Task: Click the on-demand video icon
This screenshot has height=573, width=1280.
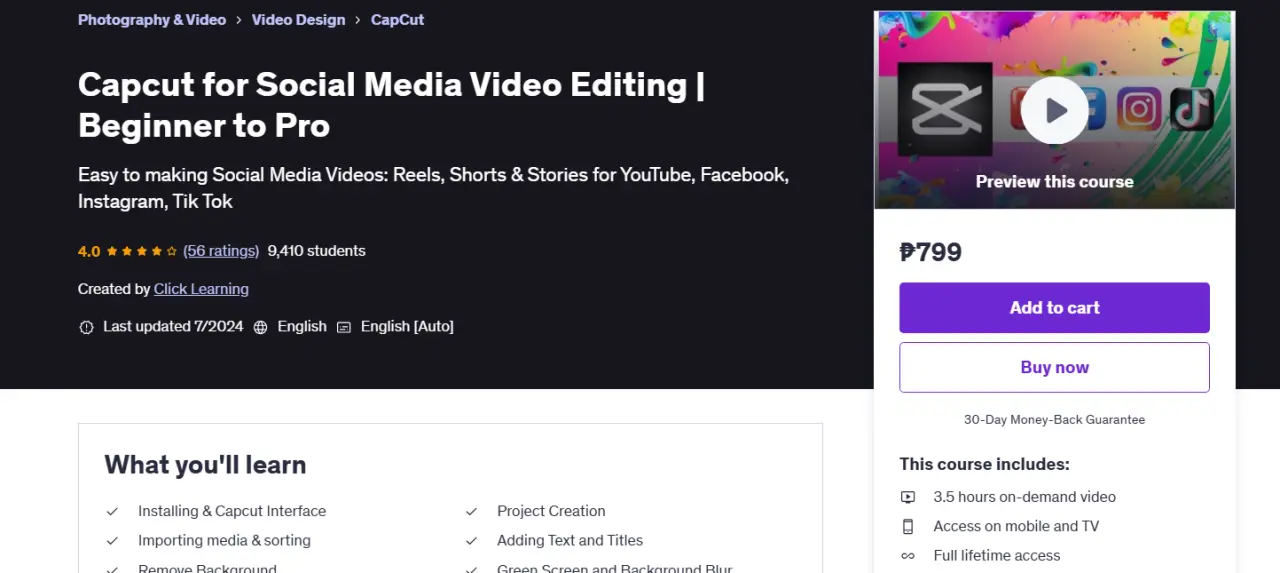Action: click(908, 497)
